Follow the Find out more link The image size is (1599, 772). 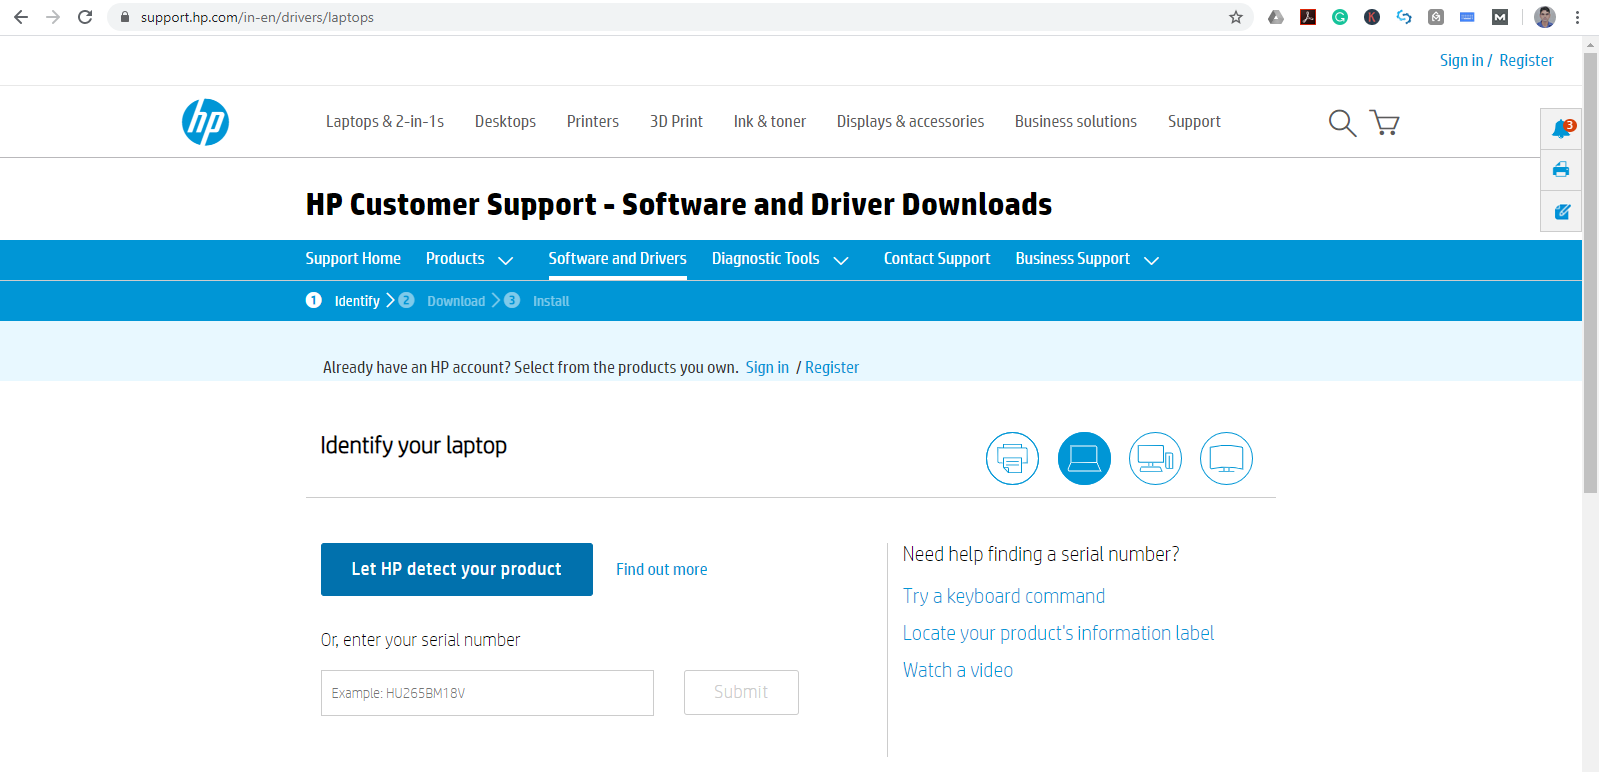[x=662, y=569]
